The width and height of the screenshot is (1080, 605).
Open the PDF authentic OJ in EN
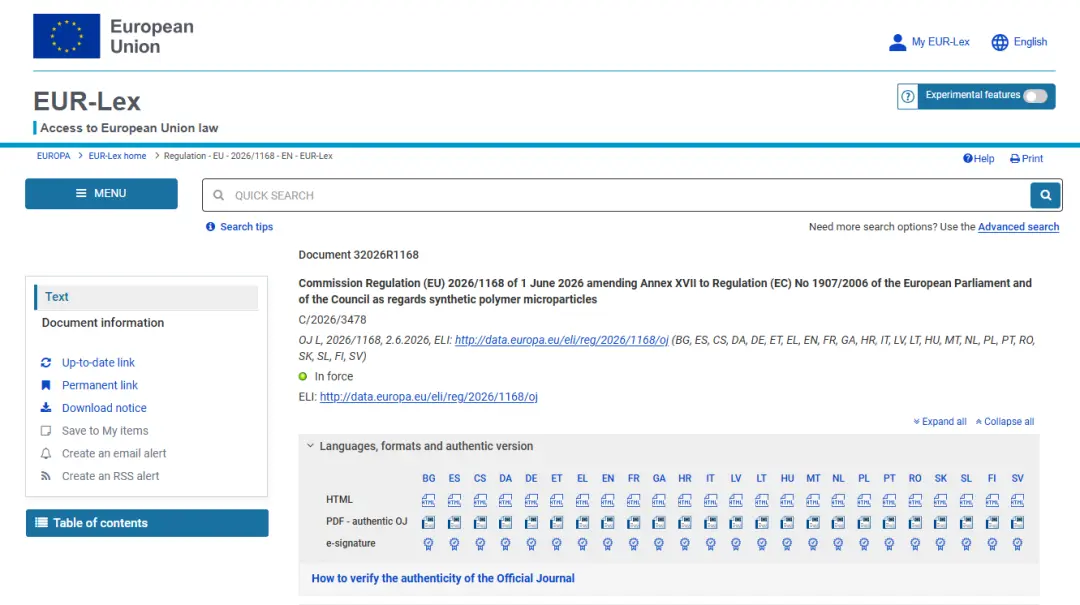pos(608,522)
